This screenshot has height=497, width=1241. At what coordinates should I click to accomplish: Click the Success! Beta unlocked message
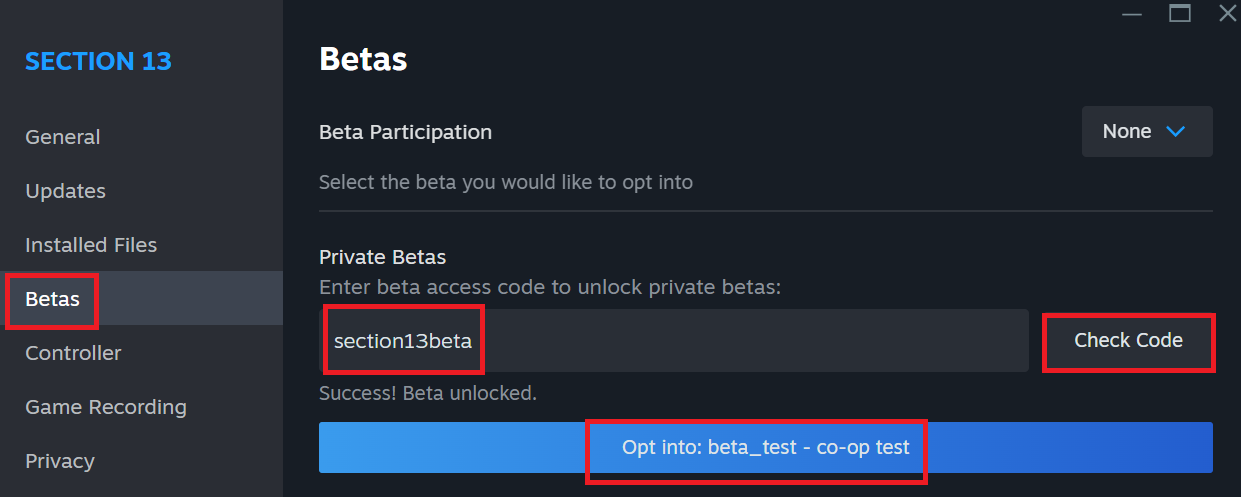point(427,393)
